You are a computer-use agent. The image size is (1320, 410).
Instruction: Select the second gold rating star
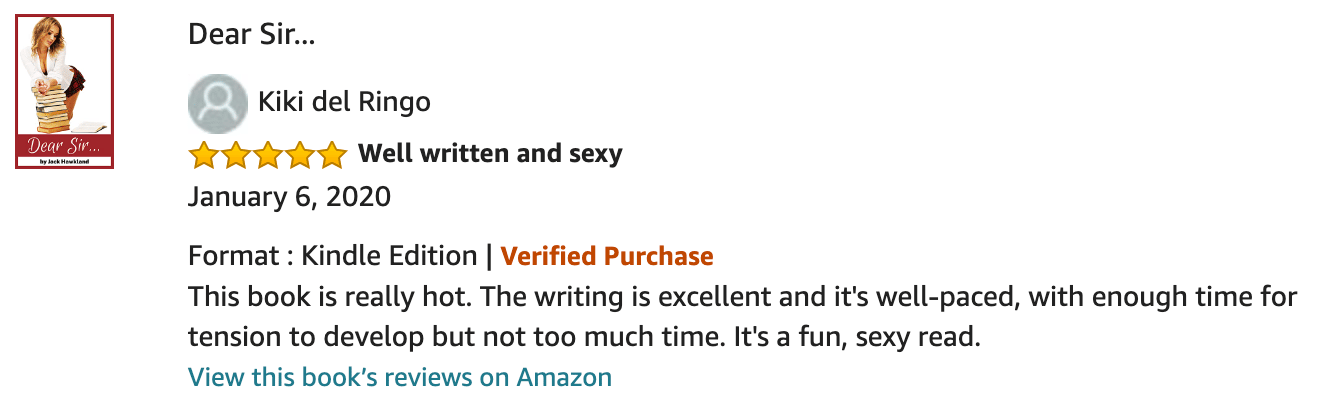236,155
